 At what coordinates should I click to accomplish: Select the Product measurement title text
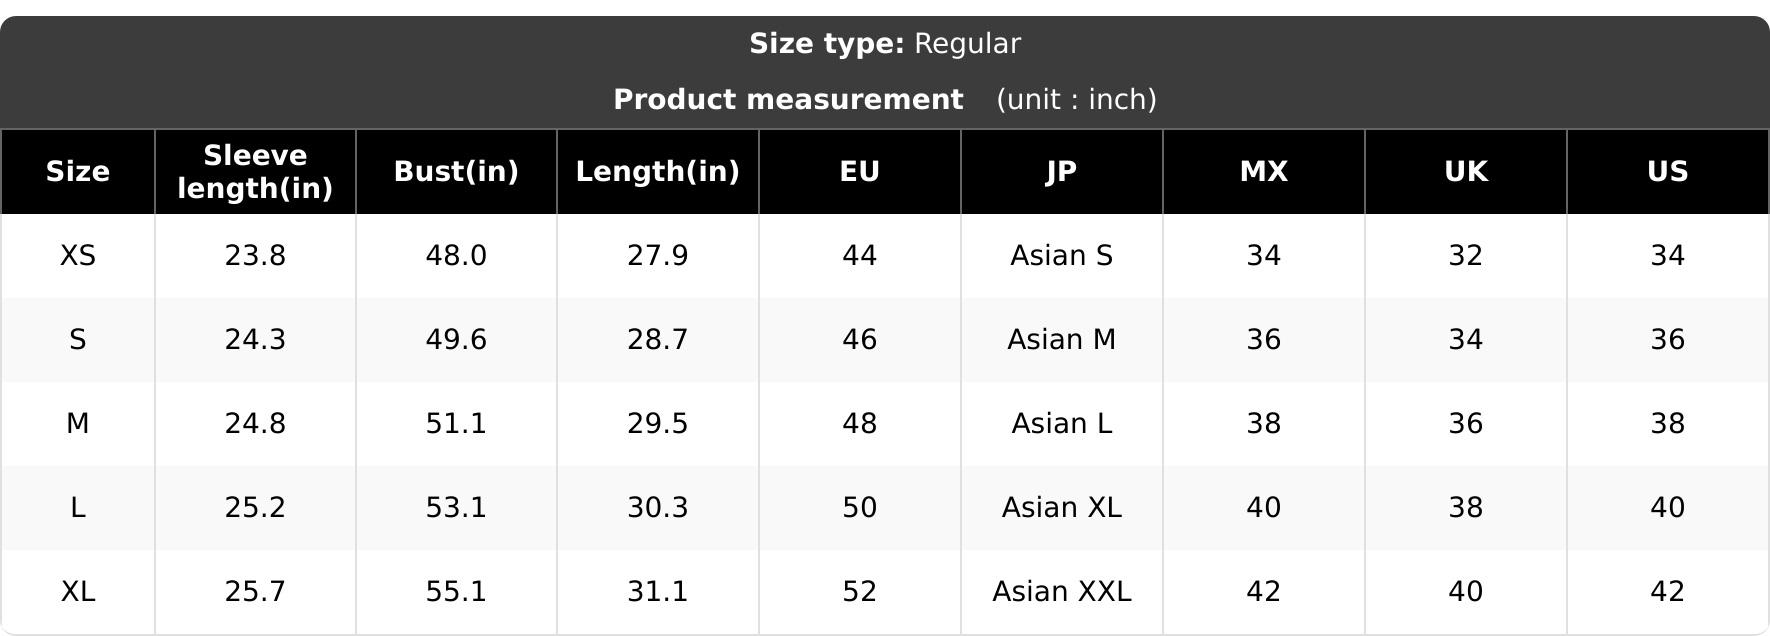(788, 100)
